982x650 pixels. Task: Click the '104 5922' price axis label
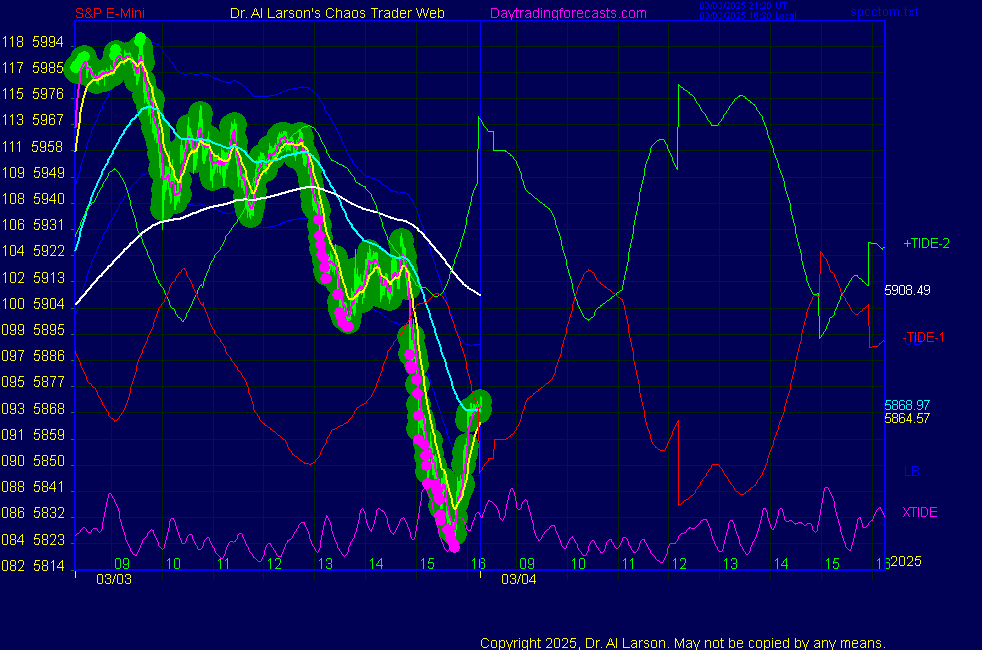[33, 251]
